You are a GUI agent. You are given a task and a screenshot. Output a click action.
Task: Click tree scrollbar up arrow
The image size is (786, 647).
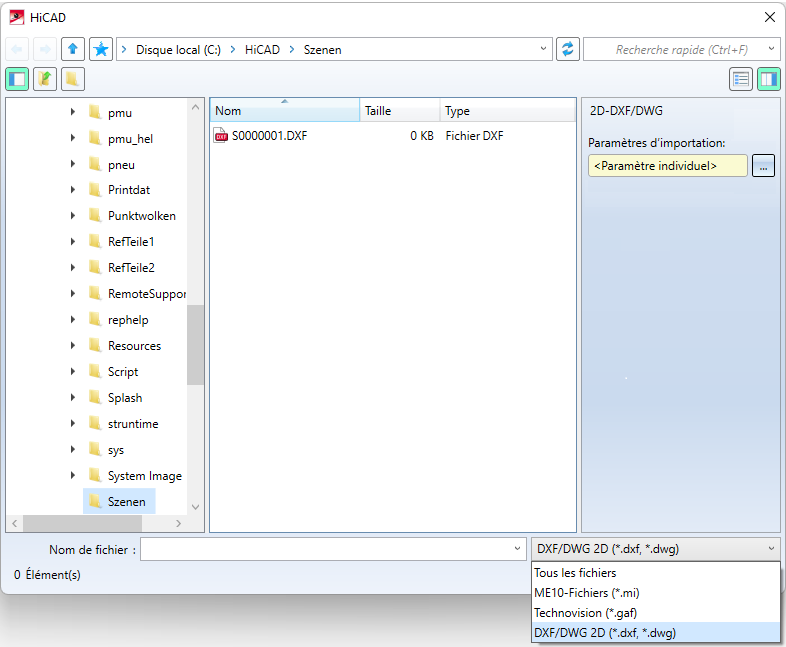click(195, 107)
